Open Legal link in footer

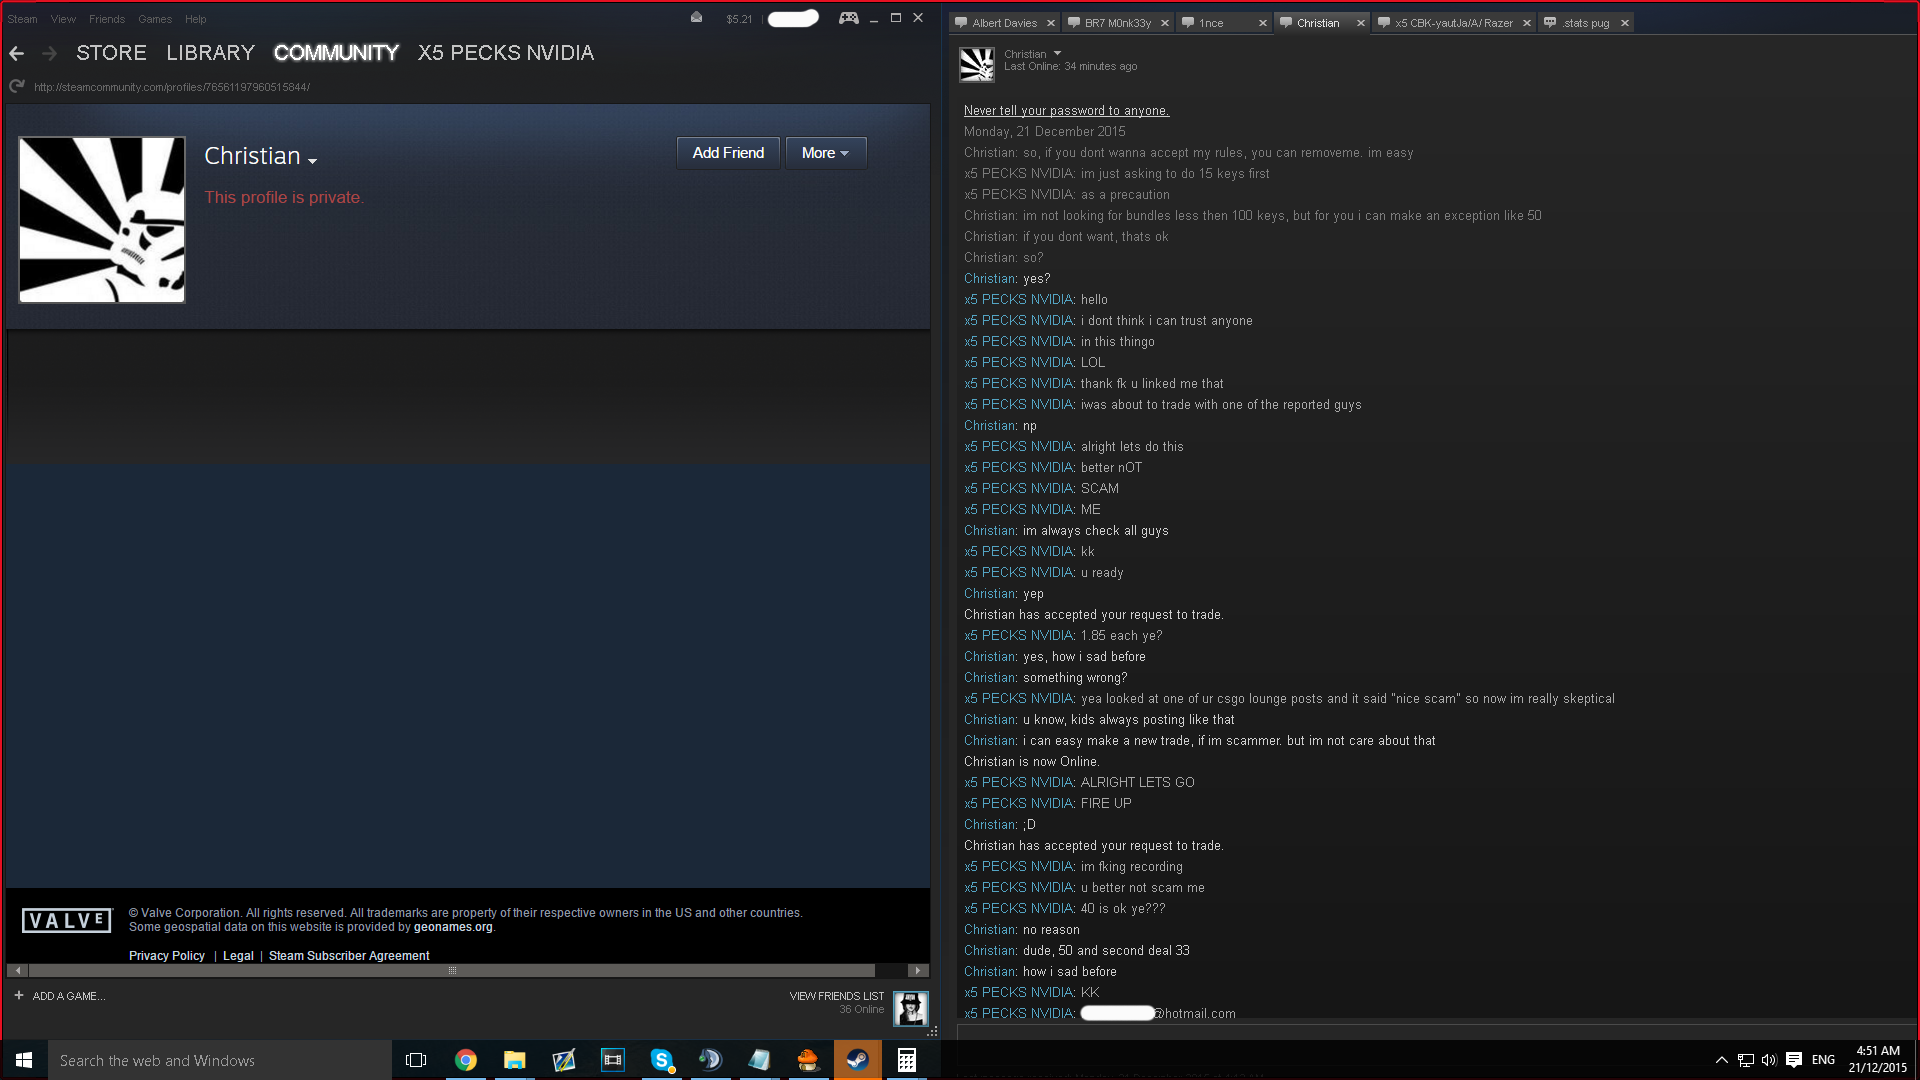238,956
